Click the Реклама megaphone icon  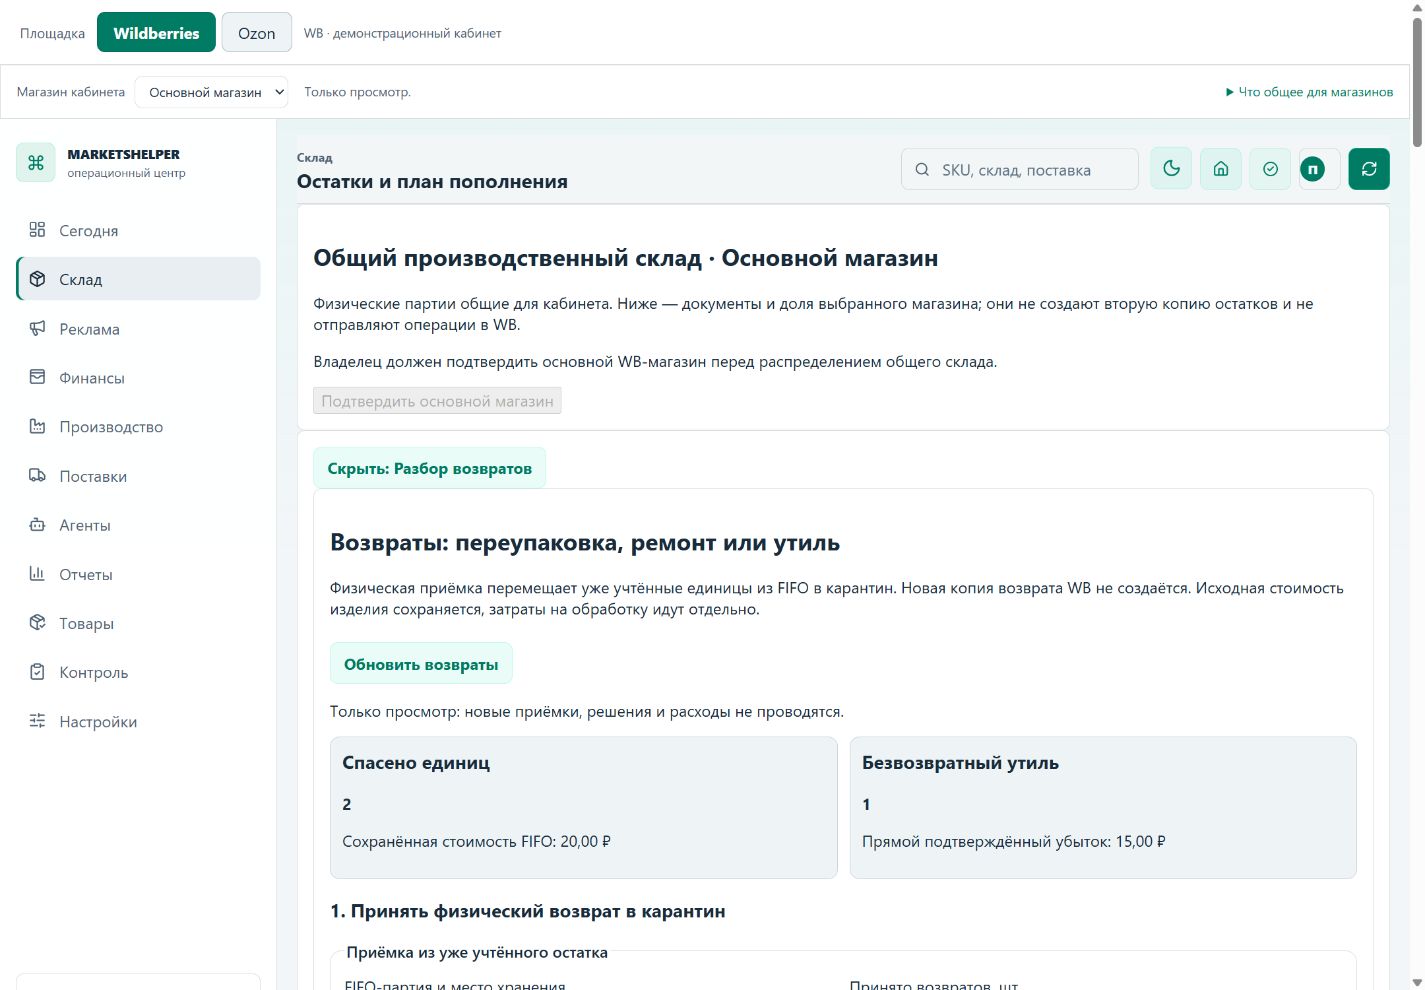tap(37, 328)
